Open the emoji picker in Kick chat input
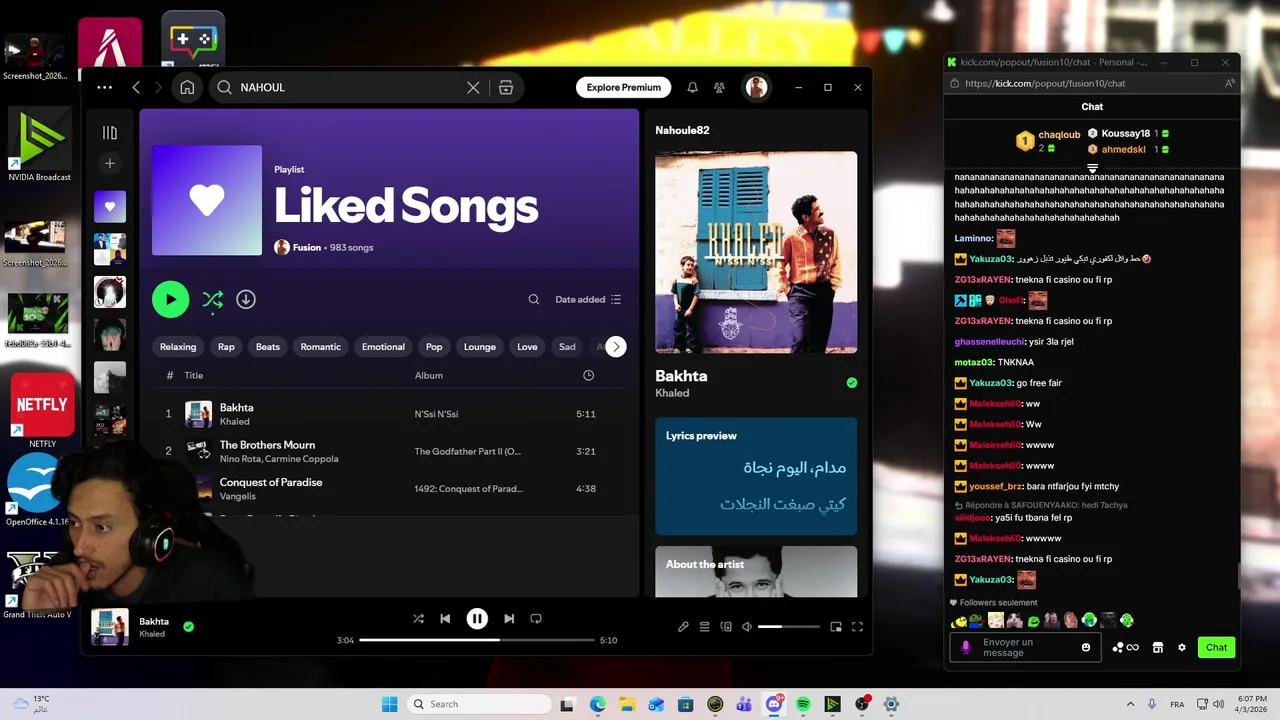Viewport: 1280px width, 720px height. 1086,647
